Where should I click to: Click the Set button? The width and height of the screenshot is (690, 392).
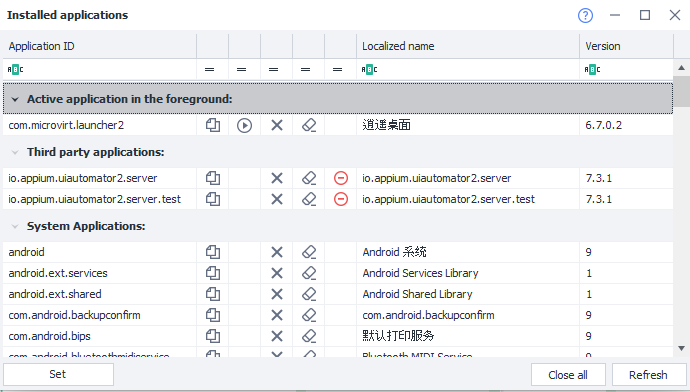point(58,374)
